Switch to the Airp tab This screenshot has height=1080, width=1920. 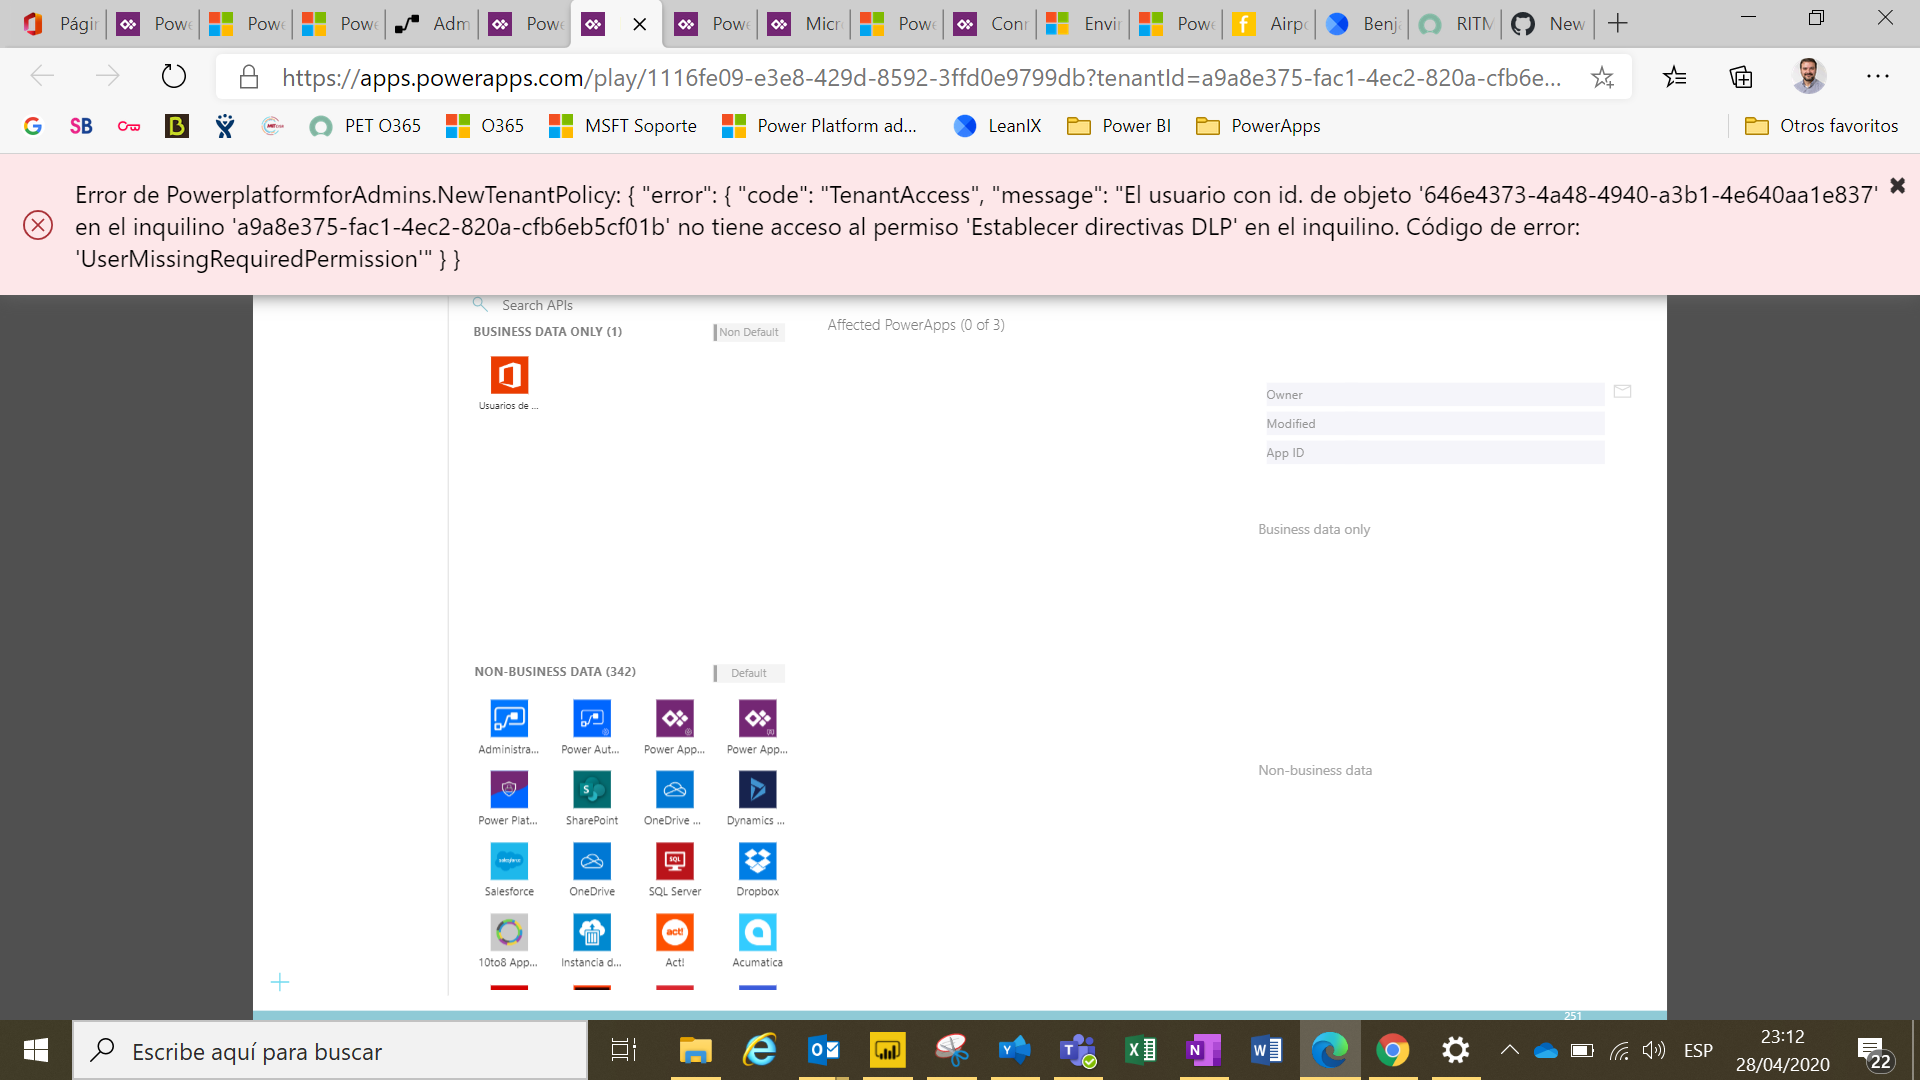[1269, 24]
